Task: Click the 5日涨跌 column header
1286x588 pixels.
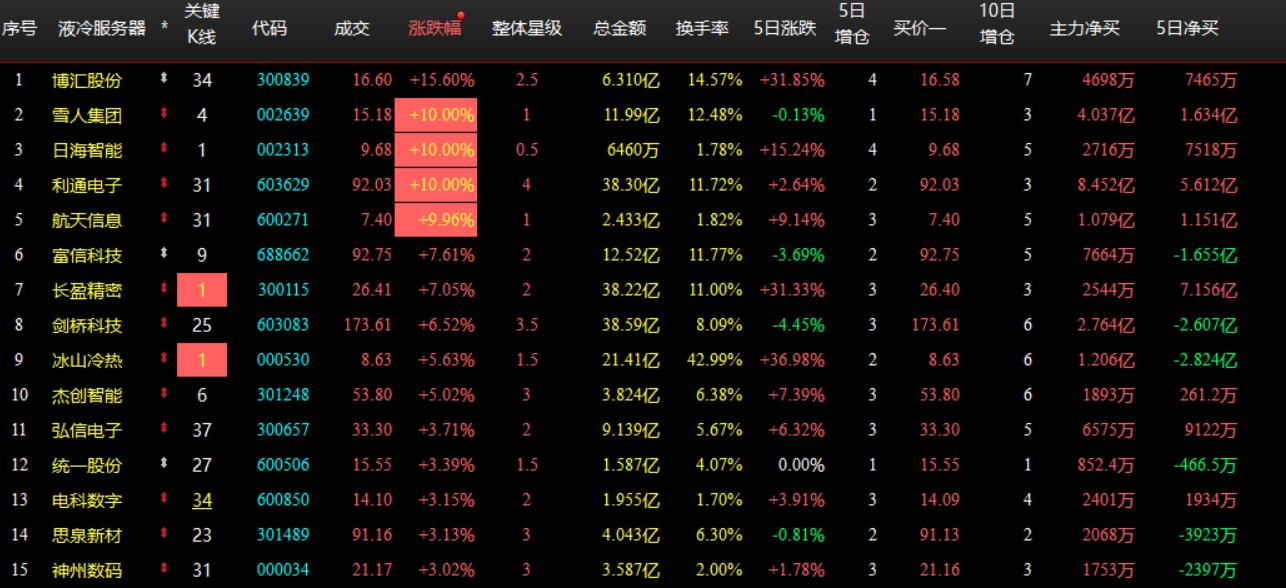Action: coord(785,28)
